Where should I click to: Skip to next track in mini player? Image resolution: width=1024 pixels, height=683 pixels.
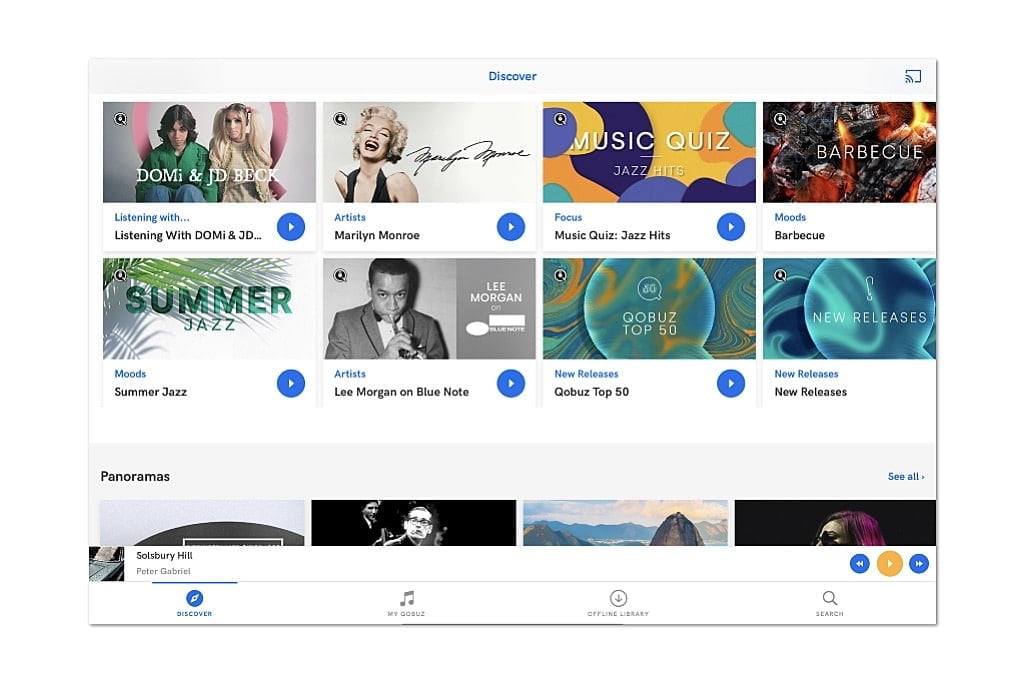pos(919,564)
